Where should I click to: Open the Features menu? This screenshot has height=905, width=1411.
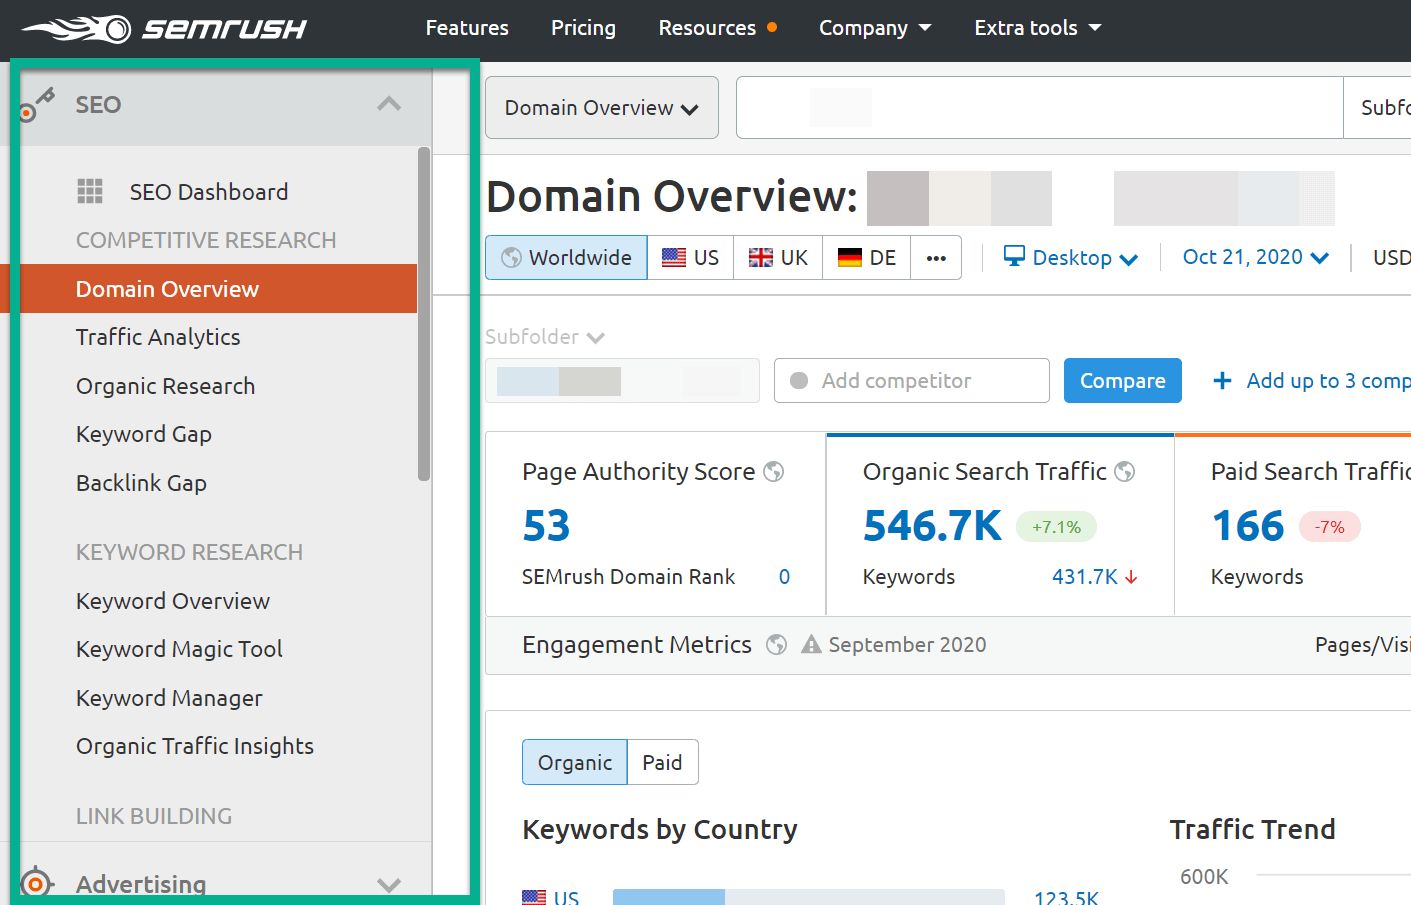point(467,28)
